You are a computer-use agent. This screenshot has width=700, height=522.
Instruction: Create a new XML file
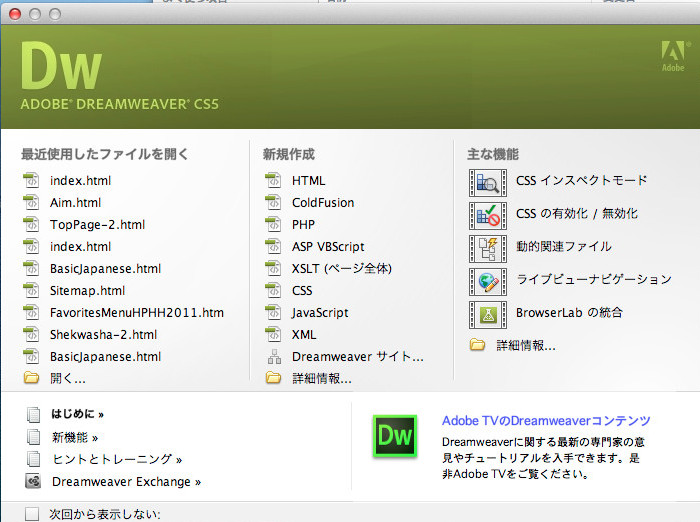tap(304, 334)
